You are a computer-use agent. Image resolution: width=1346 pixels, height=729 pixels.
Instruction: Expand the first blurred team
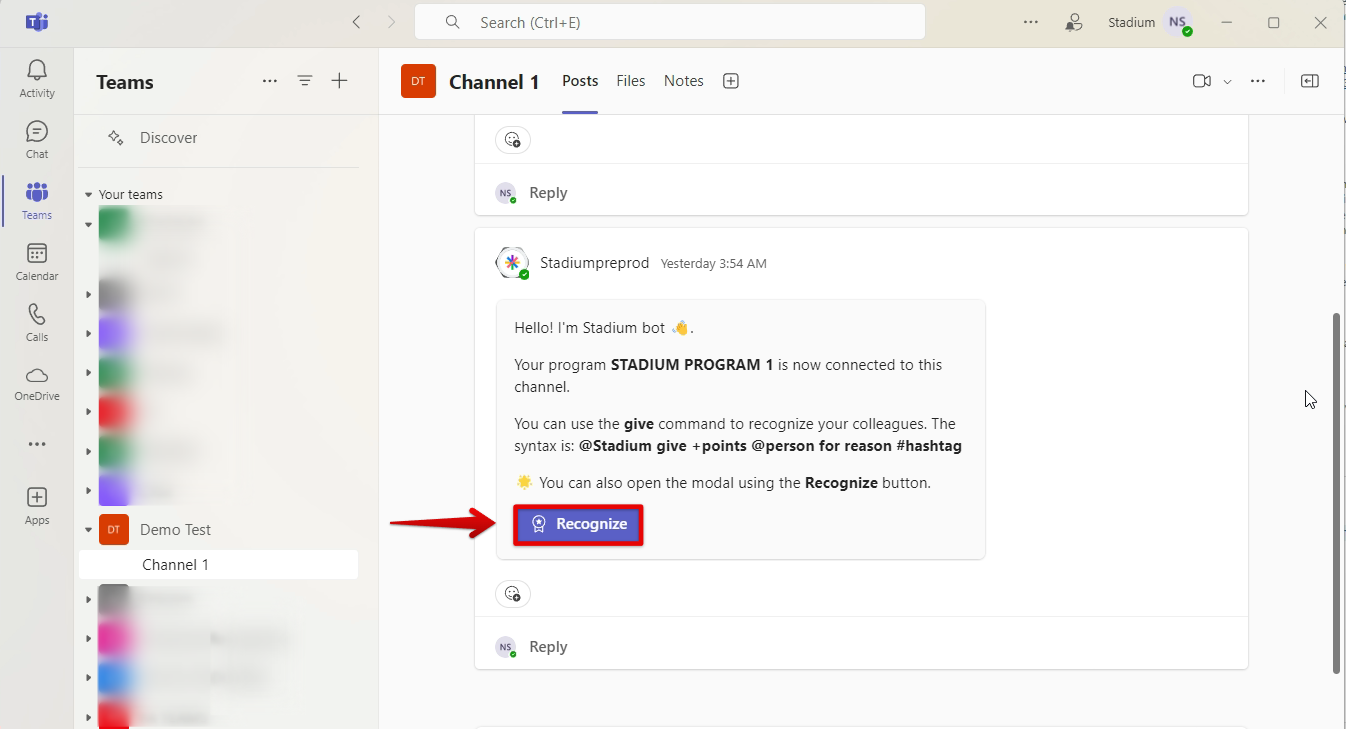point(88,224)
